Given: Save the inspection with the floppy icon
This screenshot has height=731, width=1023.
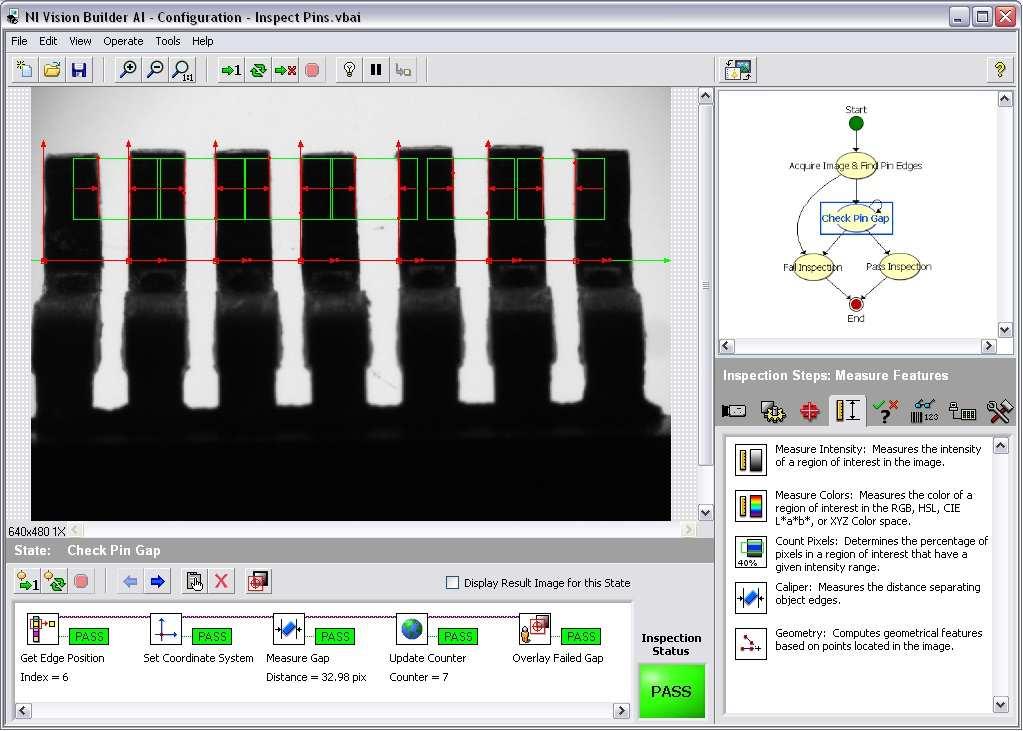Looking at the screenshot, I should (79, 70).
